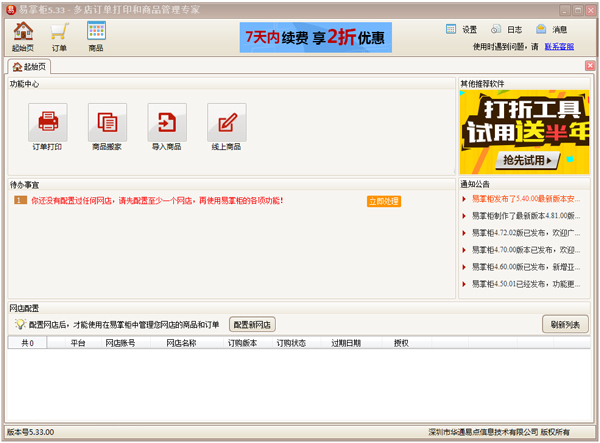Click the 导入商品 import icon
This screenshot has width=600, height=443.
pyautogui.click(x=167, y=123)
